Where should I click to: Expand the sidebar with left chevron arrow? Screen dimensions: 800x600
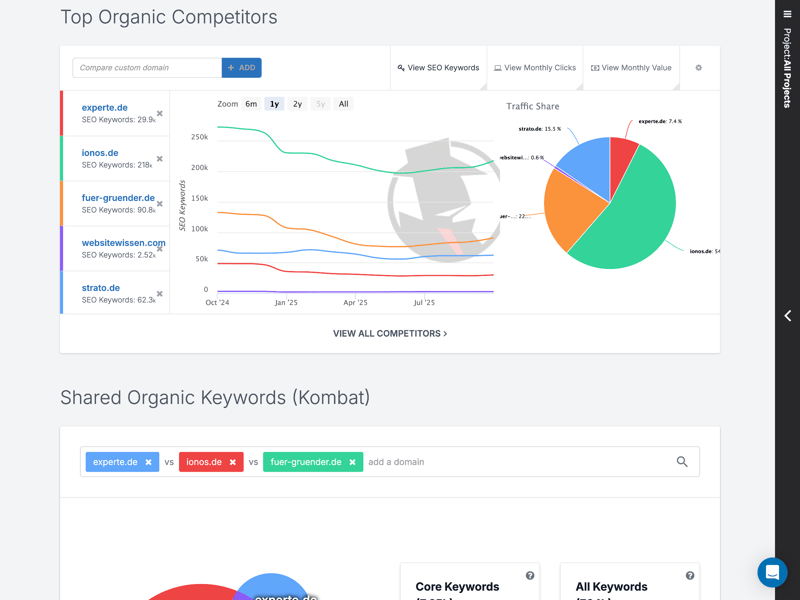[787, 316]
